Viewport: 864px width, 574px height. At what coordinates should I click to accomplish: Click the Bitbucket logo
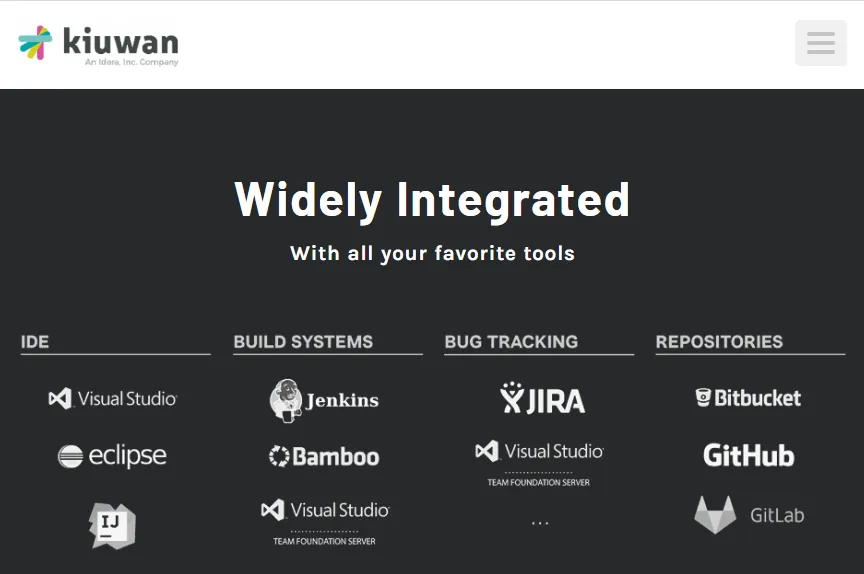click(748, 398)
